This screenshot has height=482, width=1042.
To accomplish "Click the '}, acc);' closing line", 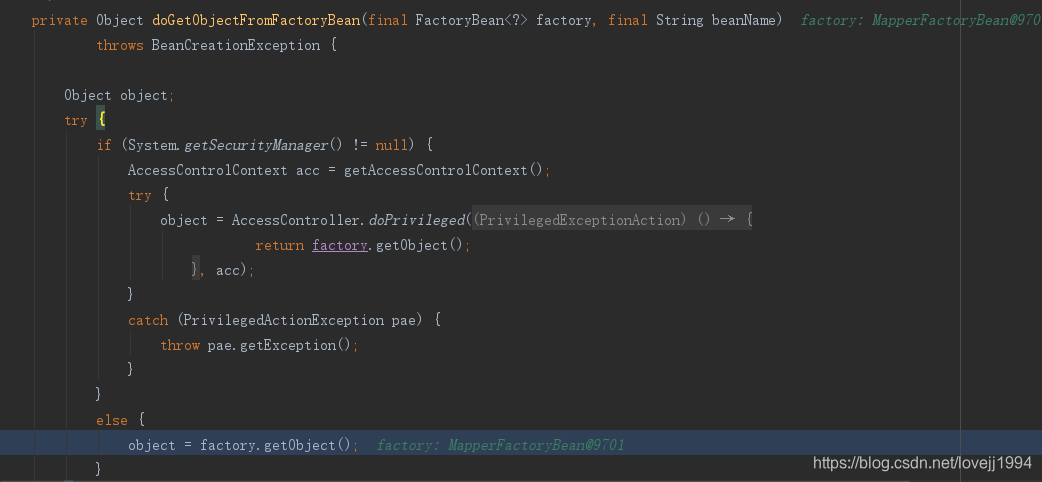I will pos(223,270).
